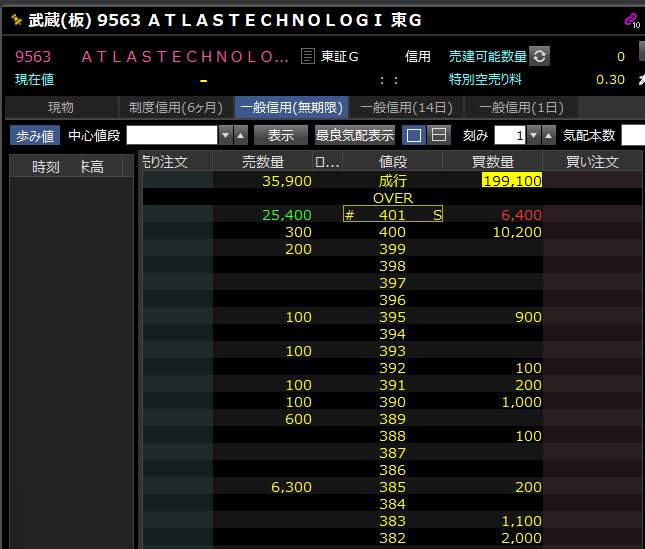Viewport: 645px width, 549px height.
Task: Switch to 現物 tab
Action: tap(61, 107)
